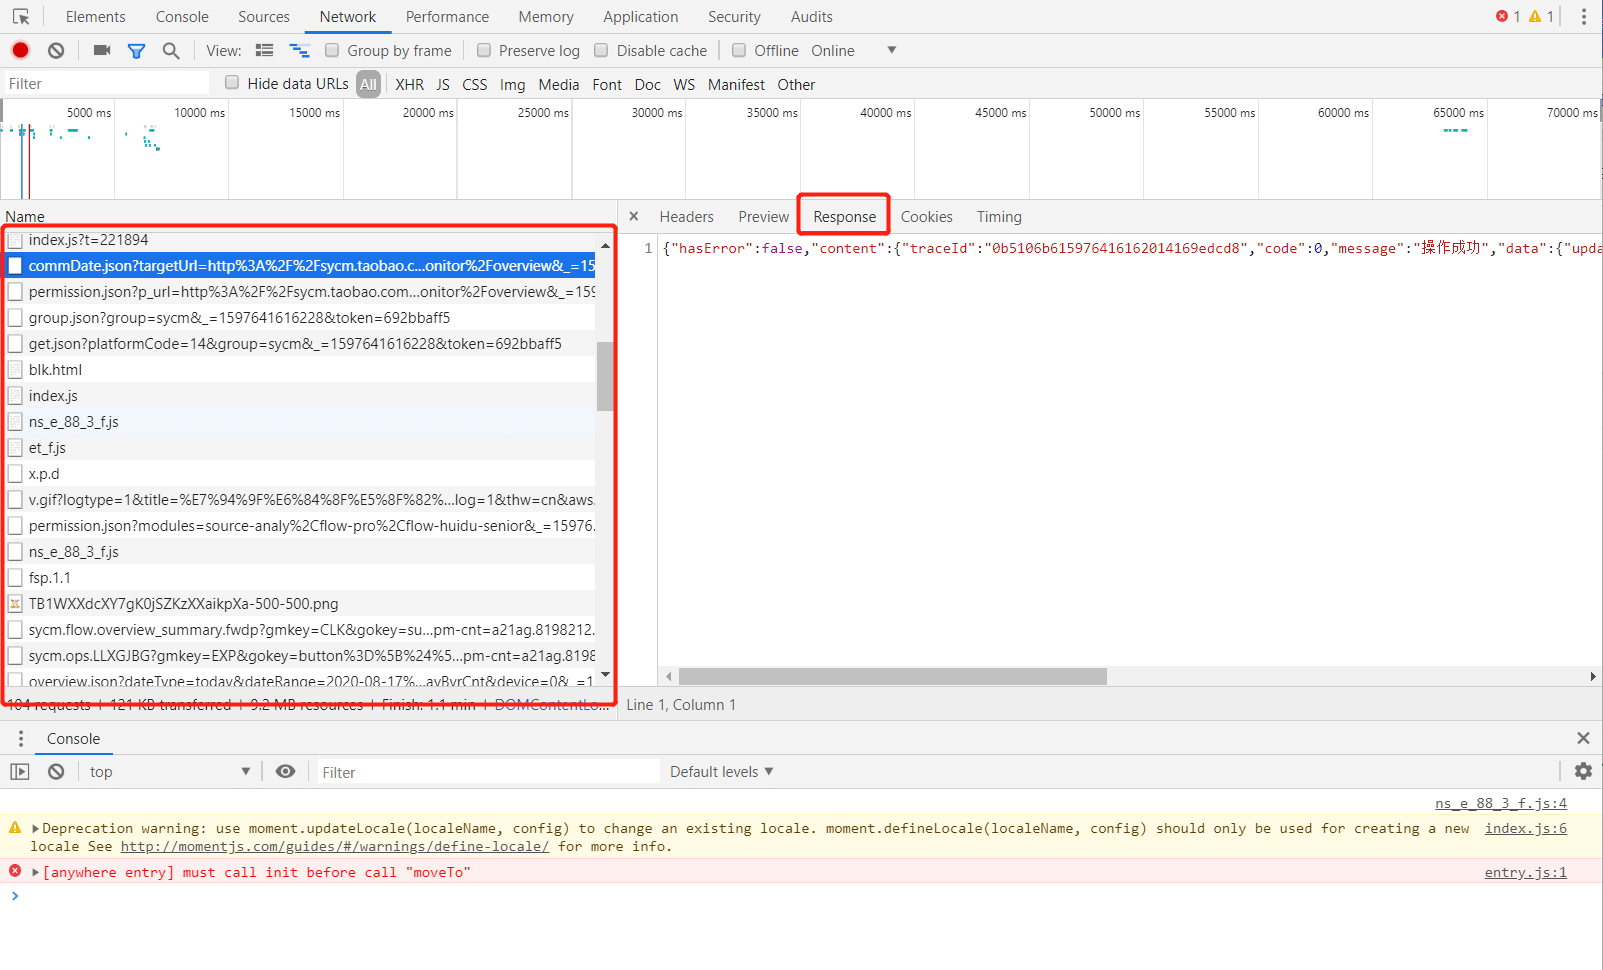Open the Performance tab

pyautogui.click(x=447, y=17)
